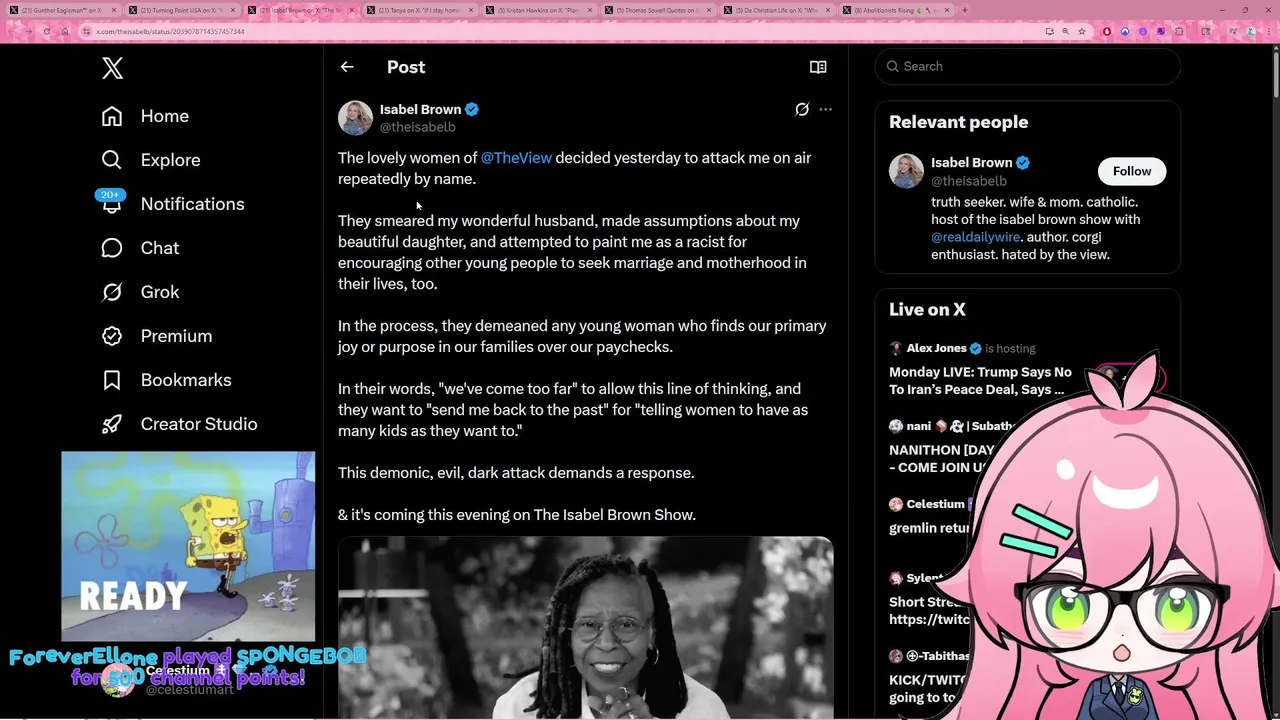Image resolution: width=1280 pixels, height=720 pixels.
Task: Click the Search input field
Action: point(1027,66)
